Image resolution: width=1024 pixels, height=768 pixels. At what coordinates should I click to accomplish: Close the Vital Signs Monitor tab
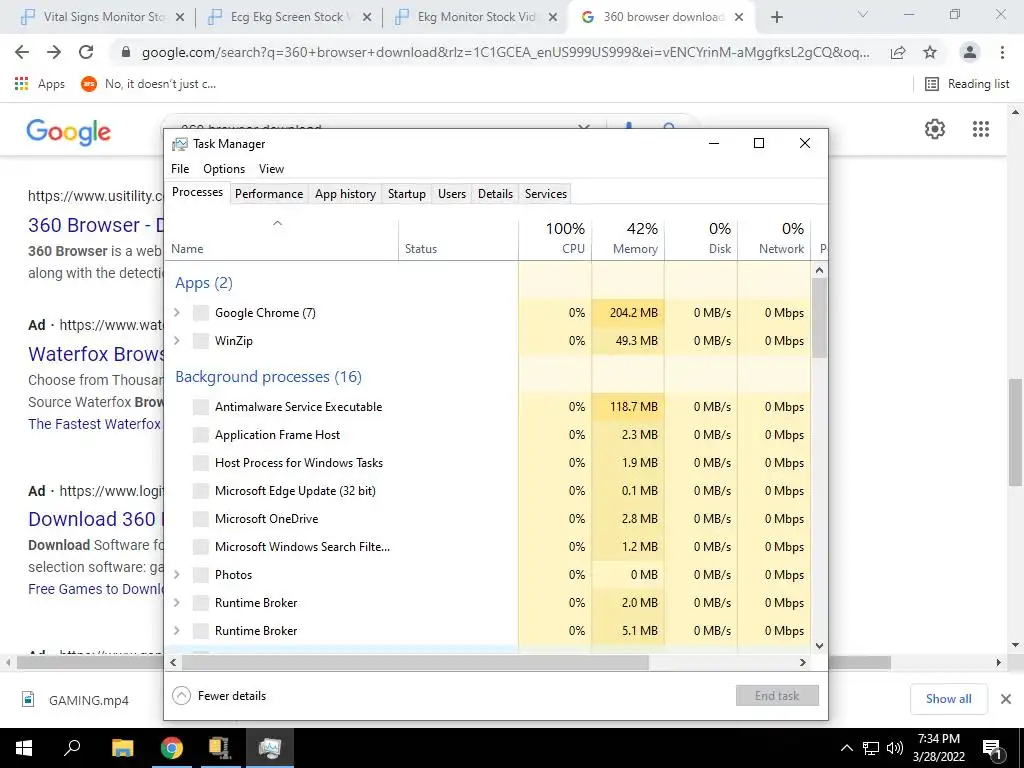pyautogui.click(x=180, y=18)
